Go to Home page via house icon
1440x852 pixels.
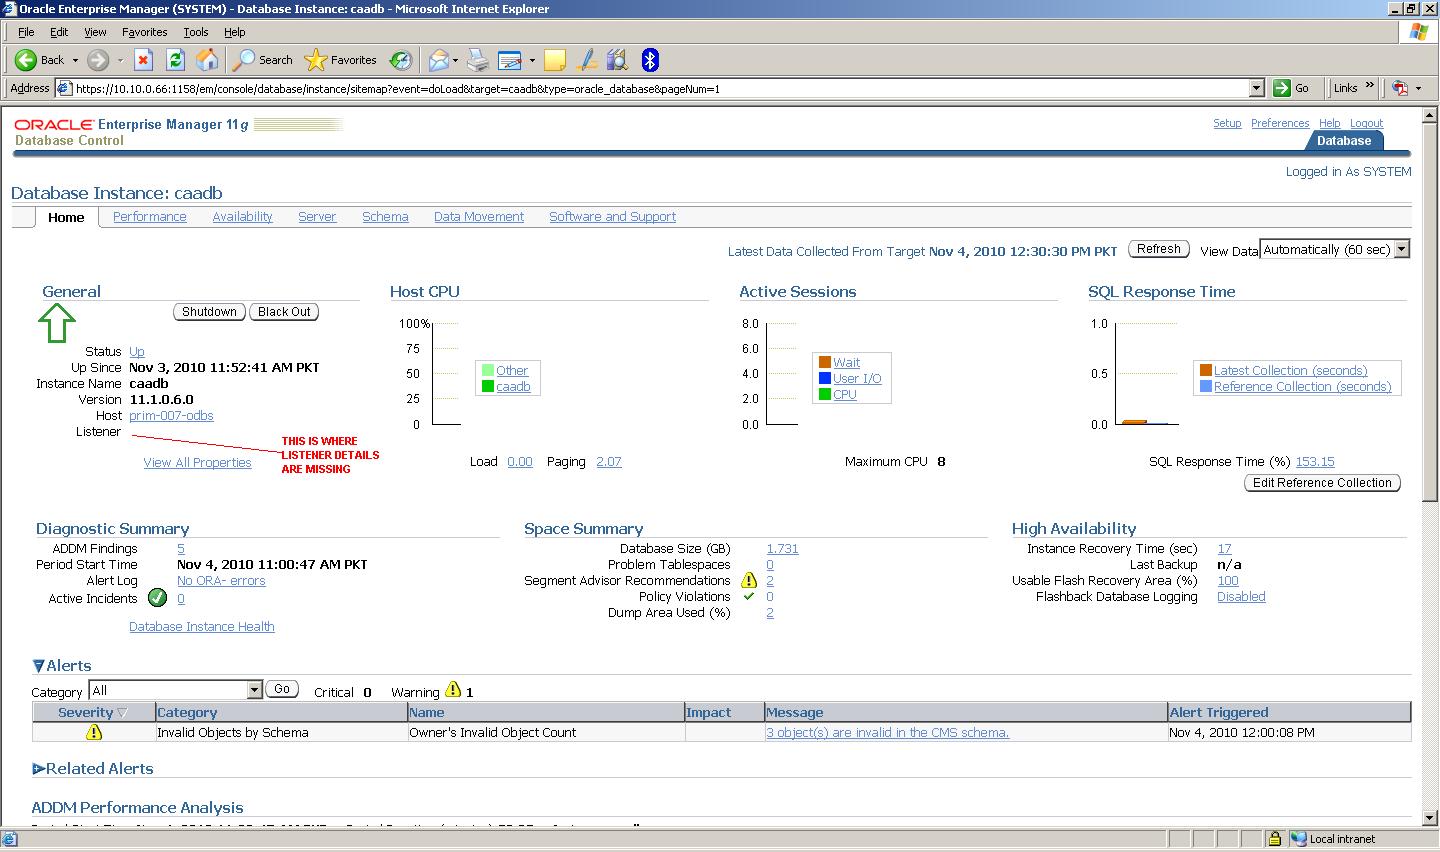207,60
